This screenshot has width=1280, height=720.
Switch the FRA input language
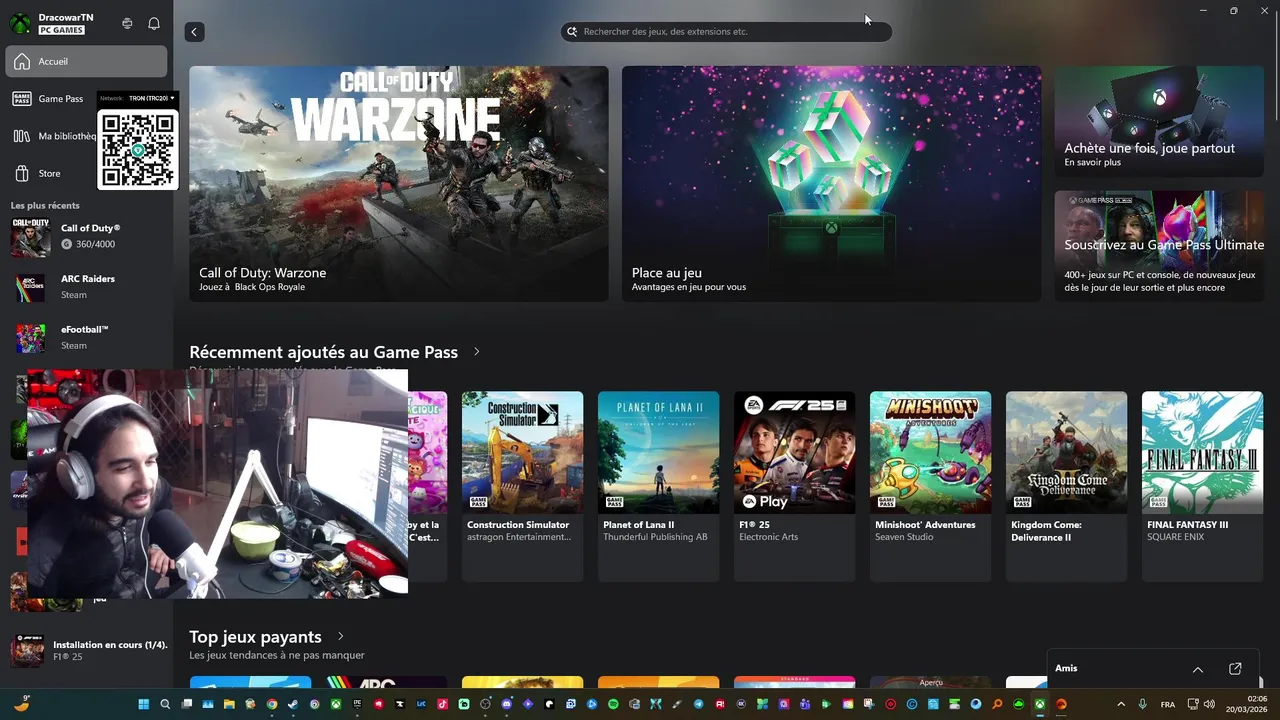[1168, 704]
